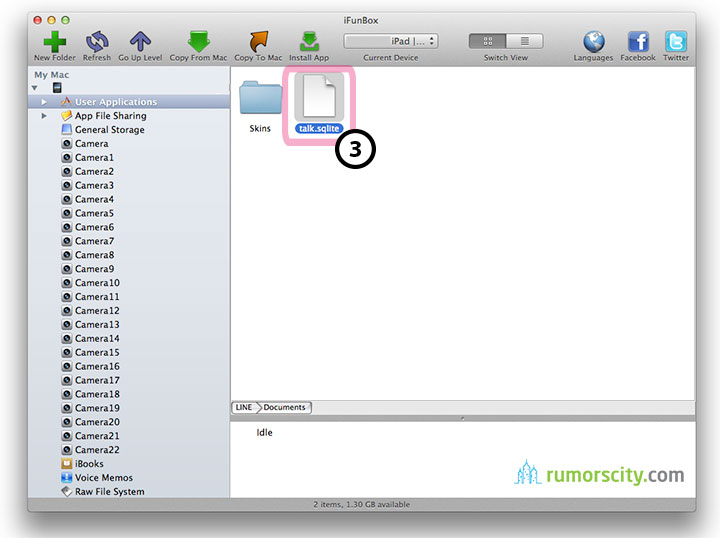Click the Camera3 icon in sidebar
Viewport: 720px width, 538px height.
67,185
